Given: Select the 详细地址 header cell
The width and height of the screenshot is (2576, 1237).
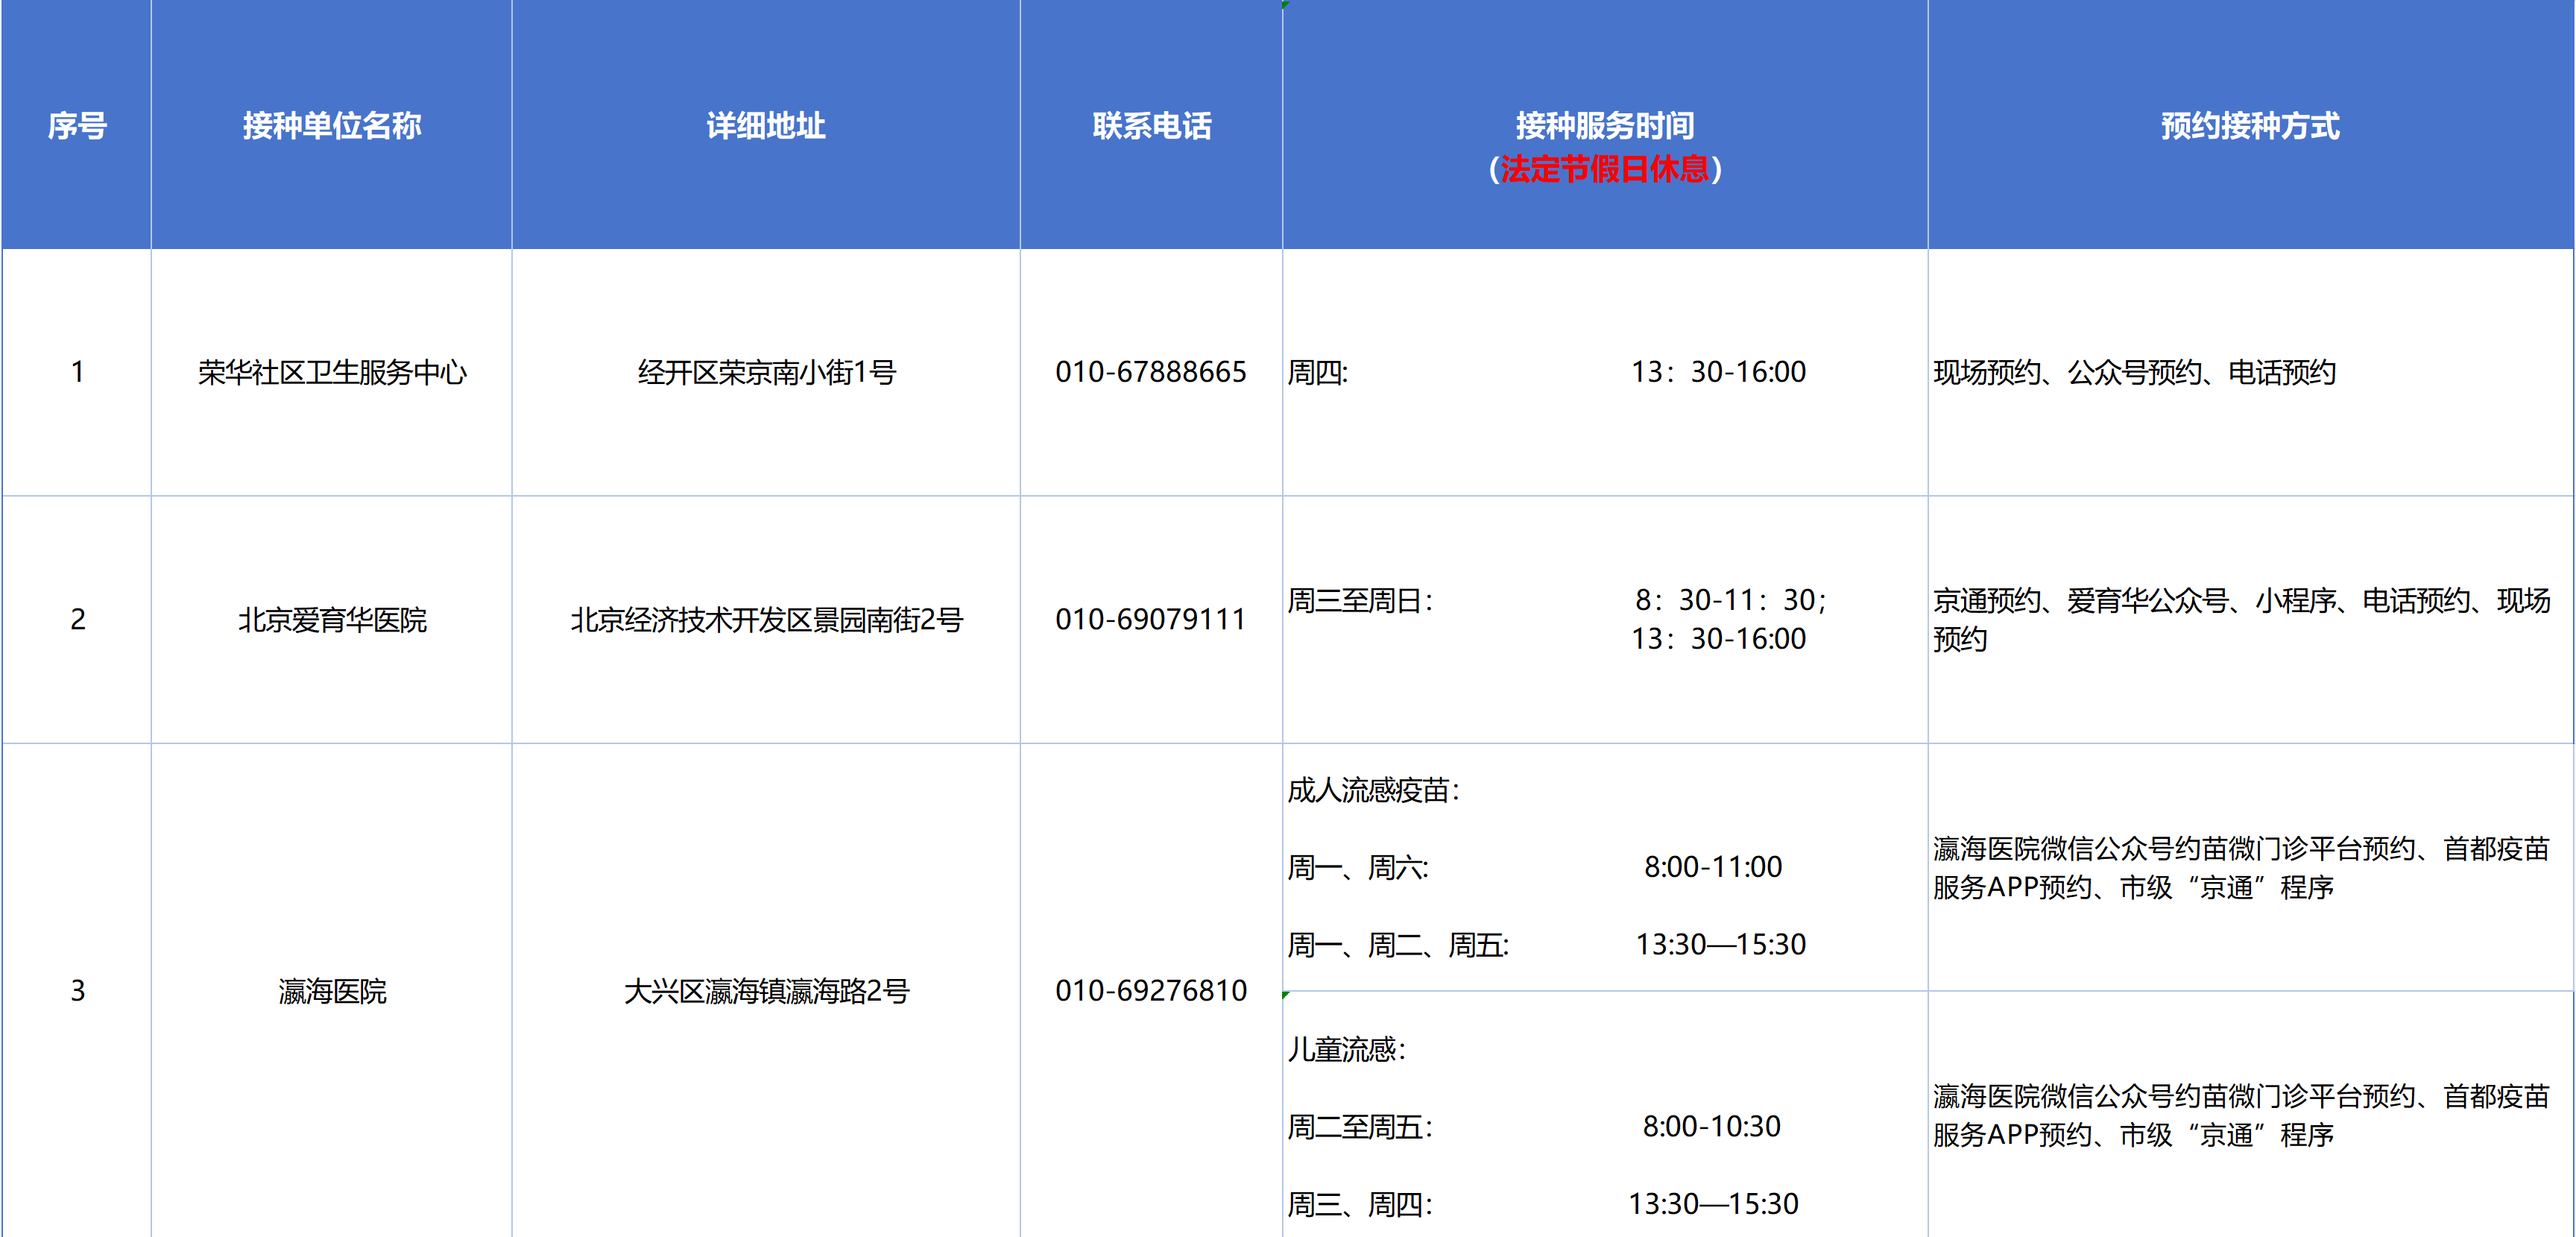Looking at the screenshot, I should (x=766, y=125).
